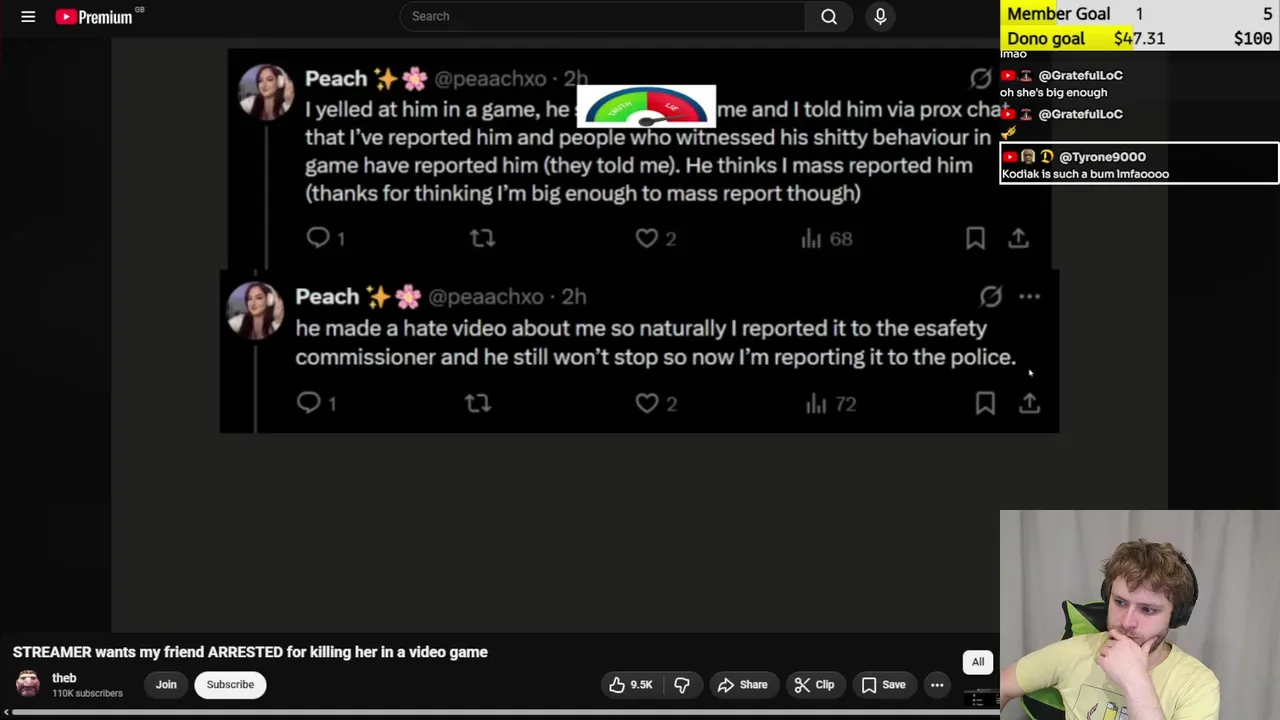Open more actions three-dot menu
This screenshot has width=1280, height=720.
click(x=937, y=685)
